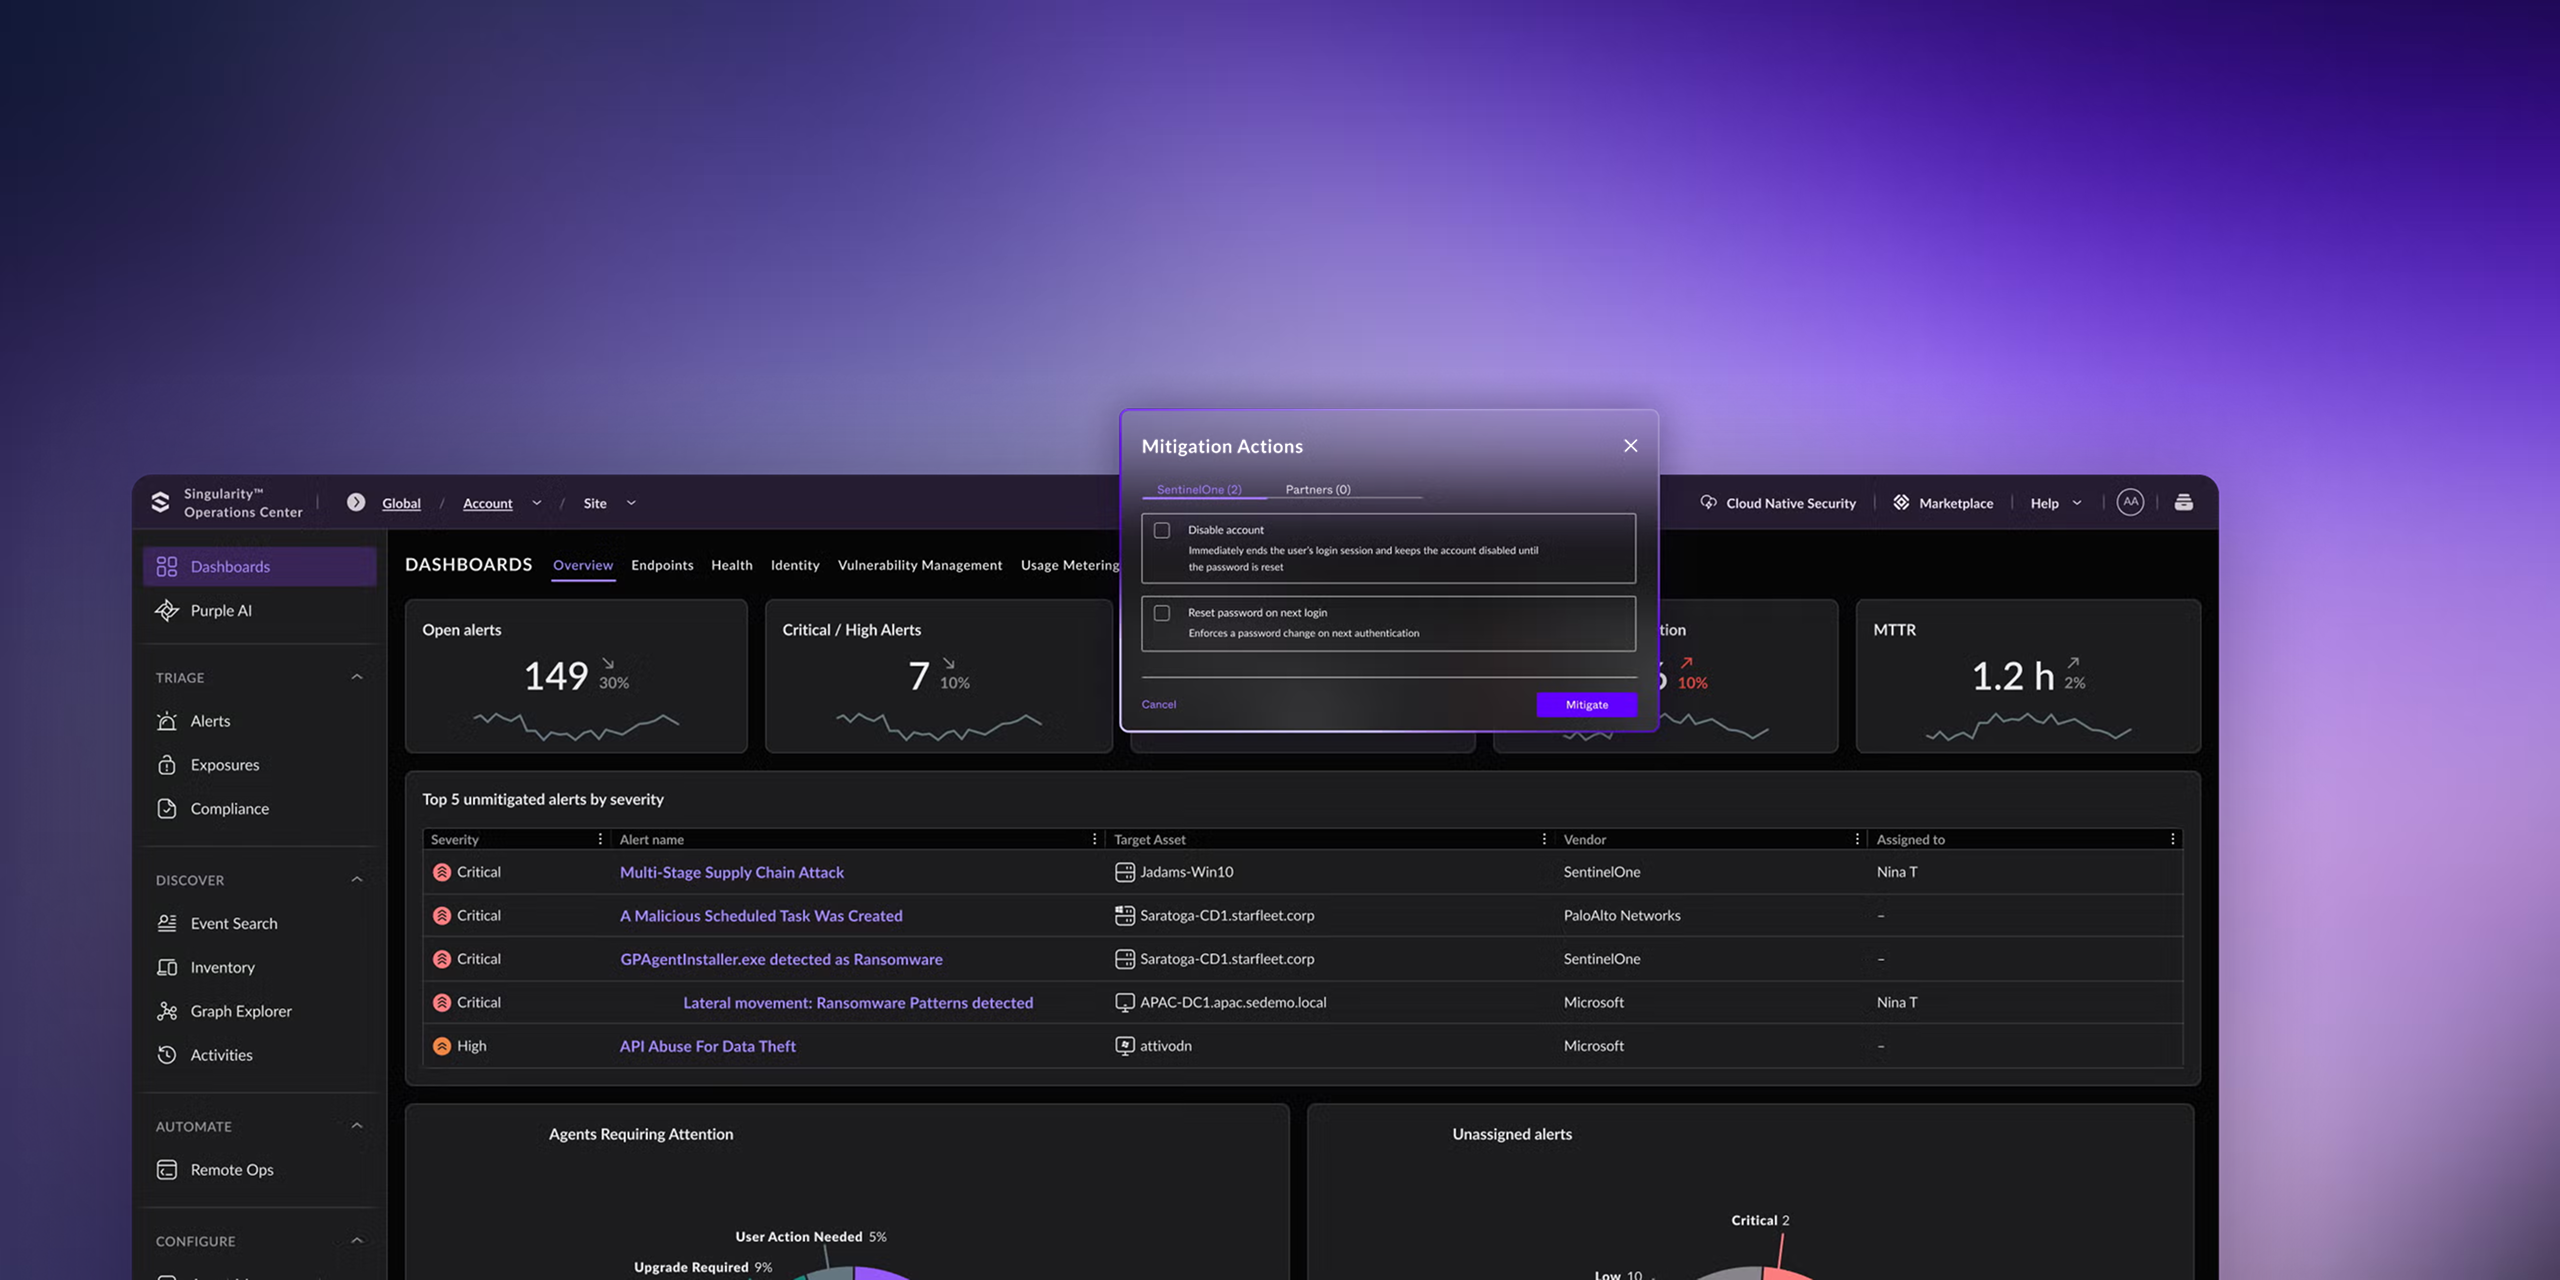Screen dimensions: 2560x1280
Task: Click the Critical severity icon for Multi-Stage Supply Chain Attack
Action: point(442,872)
